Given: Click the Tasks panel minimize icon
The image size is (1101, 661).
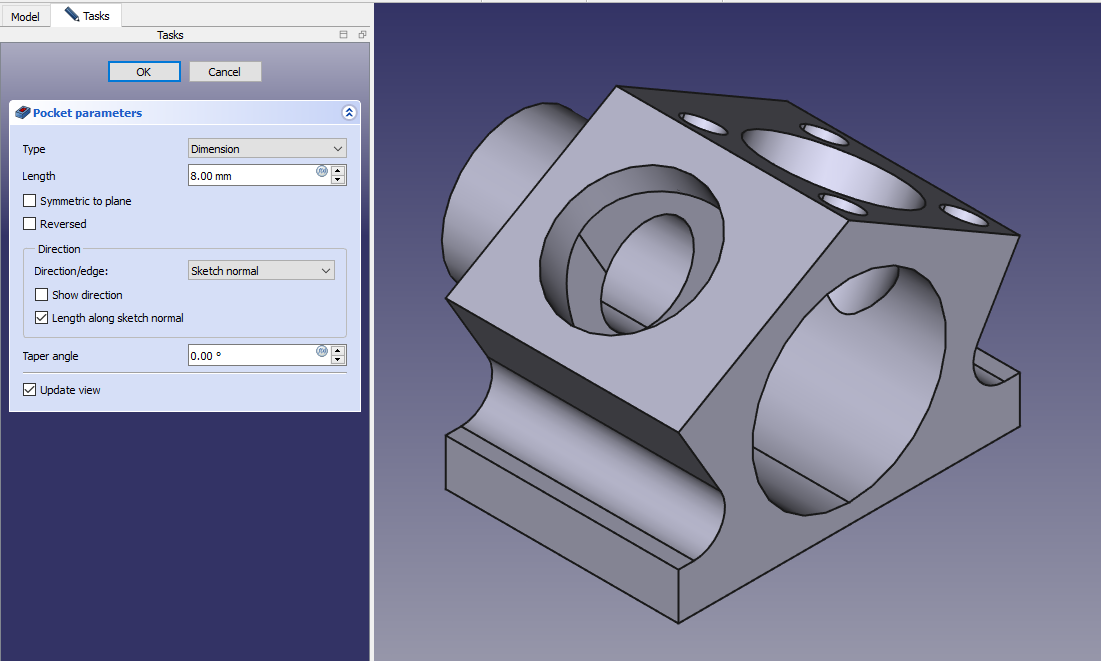Looking at the screenshot, I should 344,35.
